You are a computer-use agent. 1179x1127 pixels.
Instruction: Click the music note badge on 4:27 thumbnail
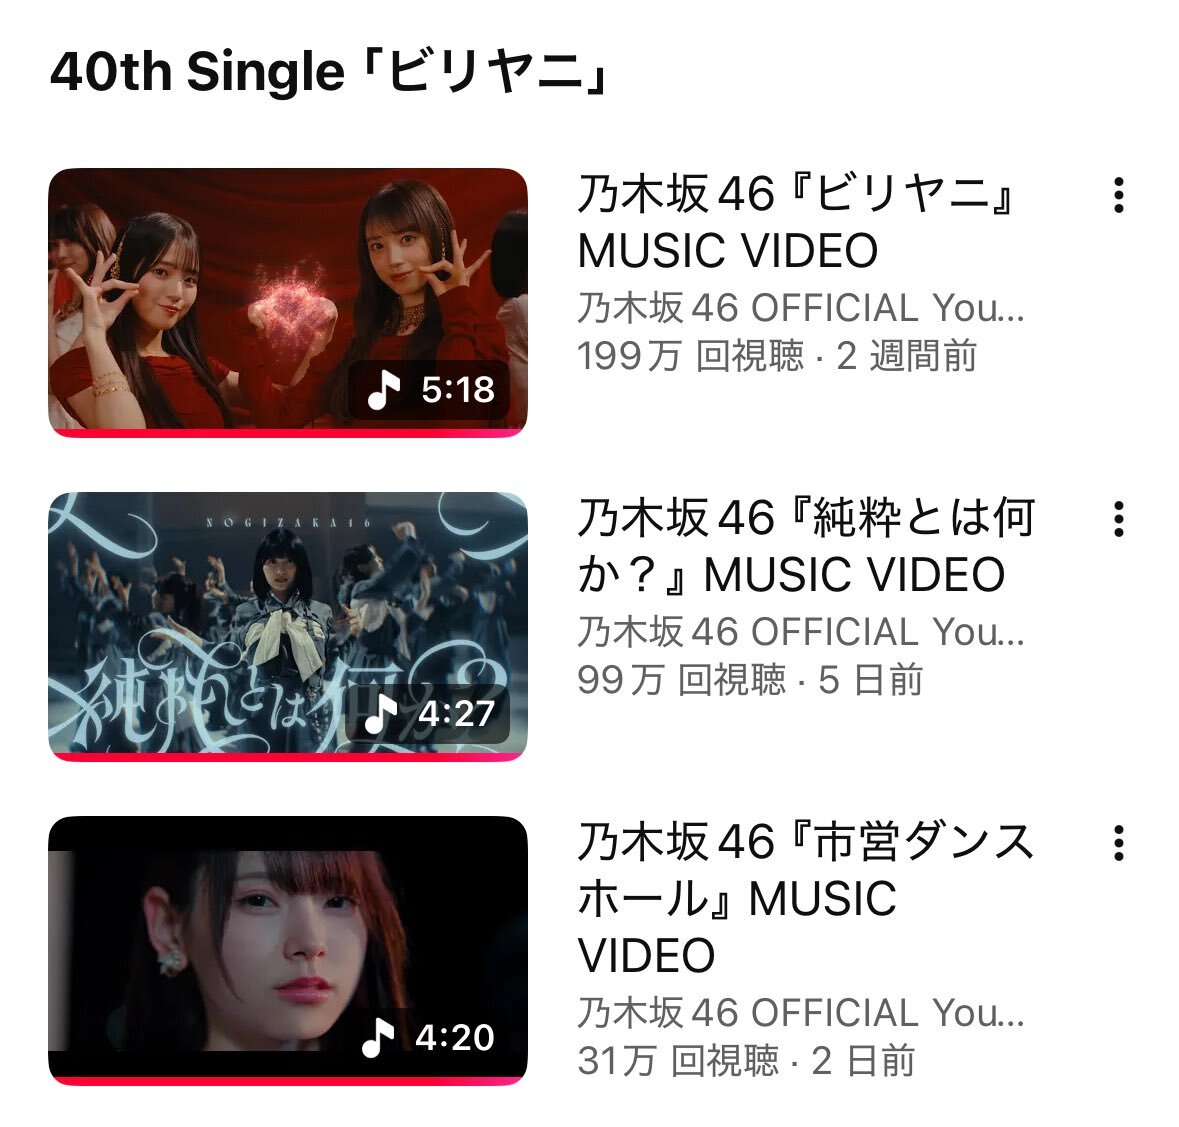tap(380, 713)
